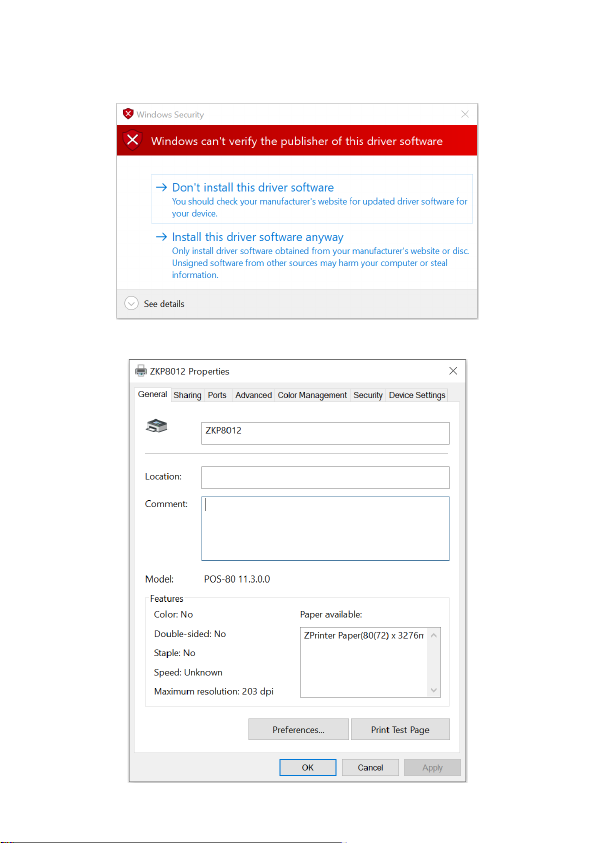
Task: Click arrow icon beside Don't install option
Action: coord(161,187)
